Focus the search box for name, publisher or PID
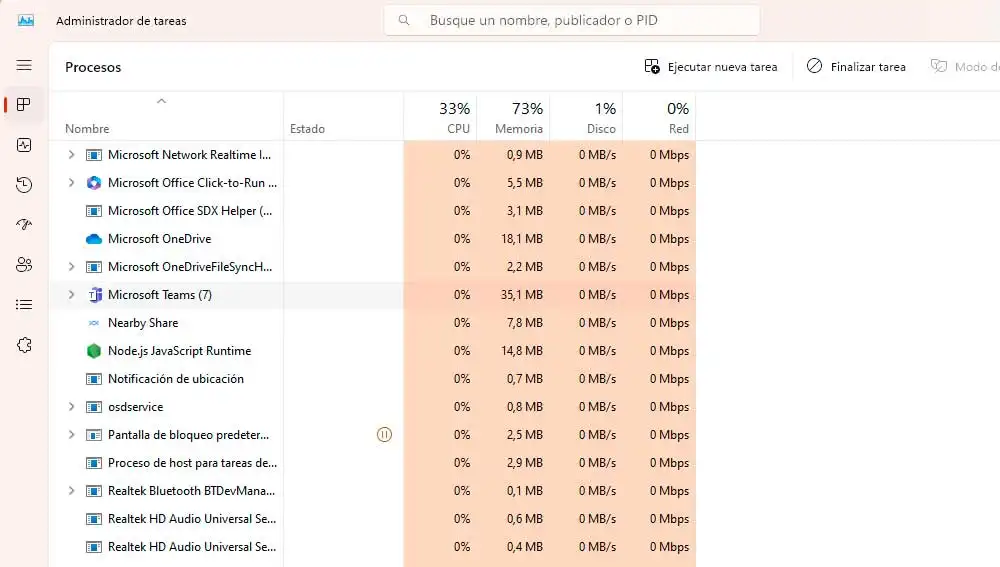Viewport: 1000px width, 567px height. (571, 20)
